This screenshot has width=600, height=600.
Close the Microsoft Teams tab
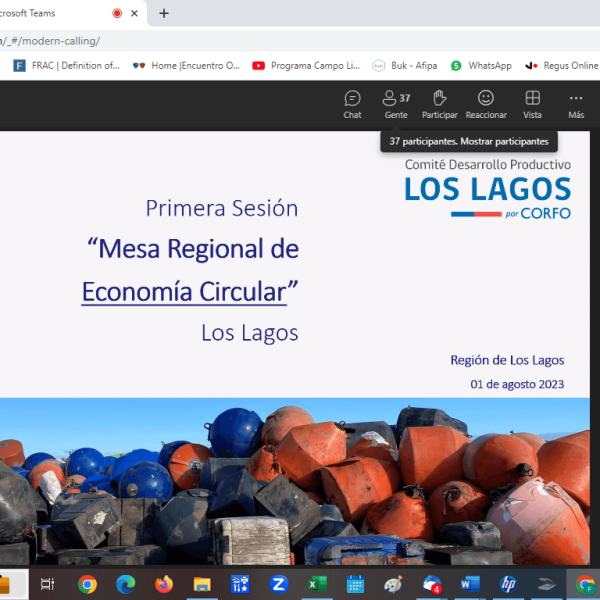[138, 13]
